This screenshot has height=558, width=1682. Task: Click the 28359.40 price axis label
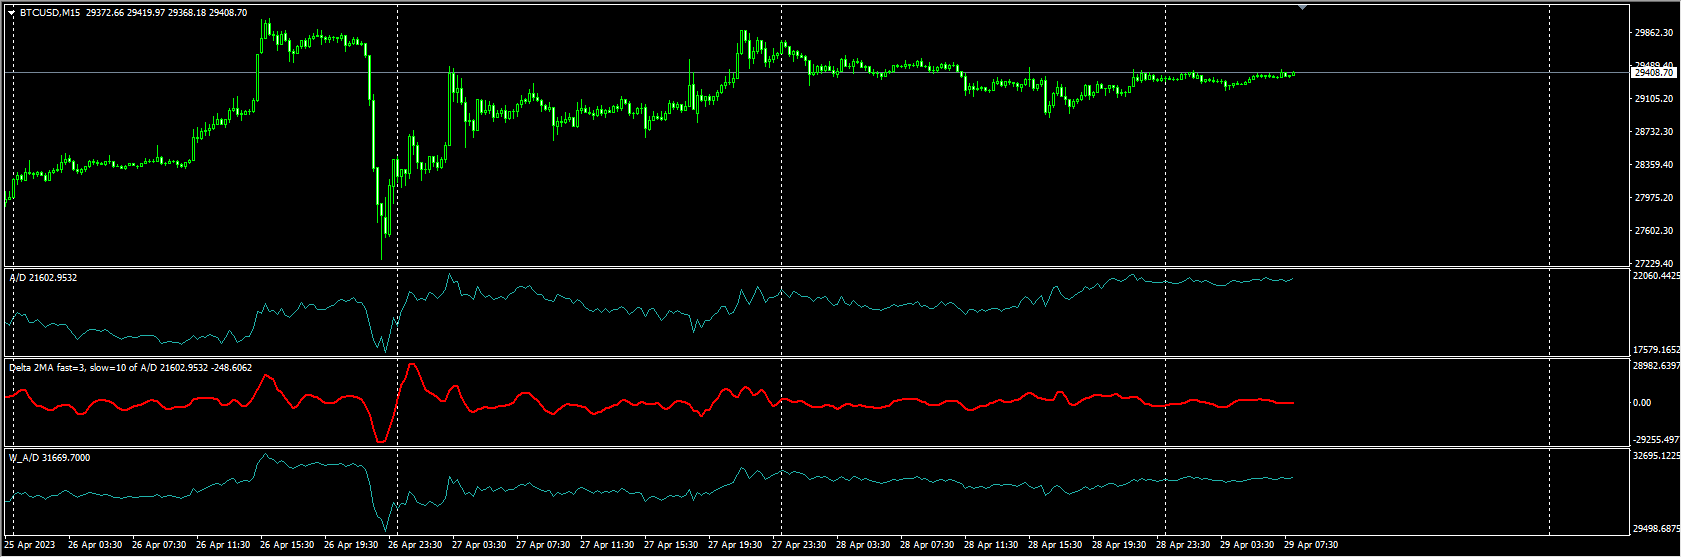pyautogui.click(x=1654, y=165)
